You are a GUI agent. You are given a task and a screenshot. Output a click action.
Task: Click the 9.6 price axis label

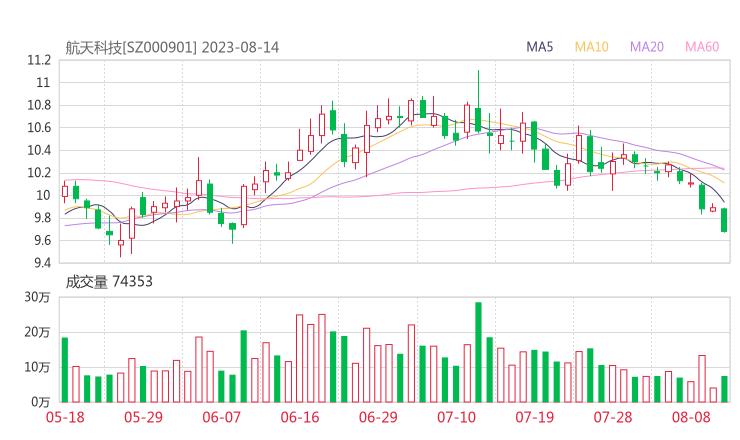tap(42, 241)
